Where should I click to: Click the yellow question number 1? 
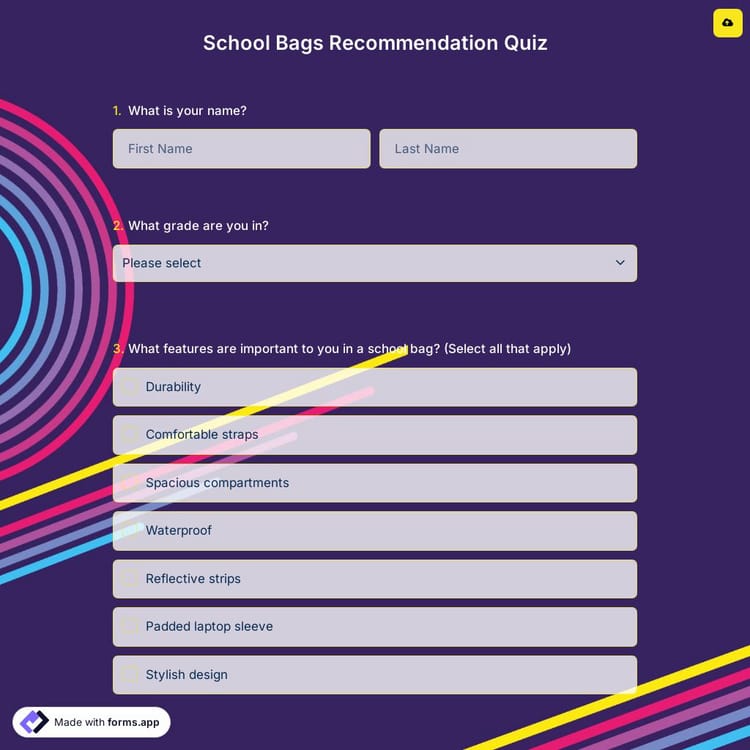(117, 111)
